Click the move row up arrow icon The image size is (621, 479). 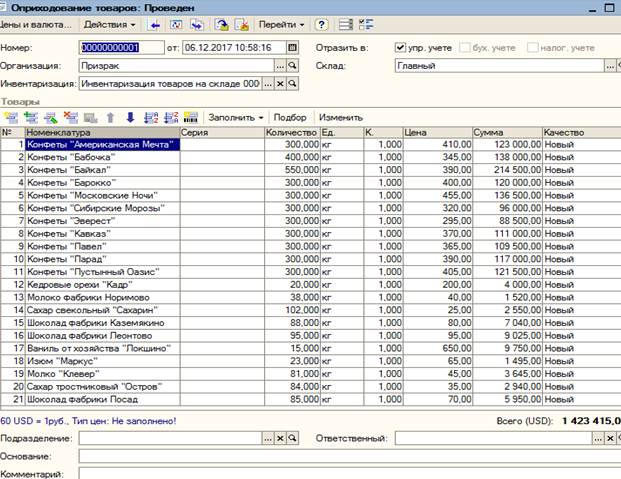[x=110, y=117]
